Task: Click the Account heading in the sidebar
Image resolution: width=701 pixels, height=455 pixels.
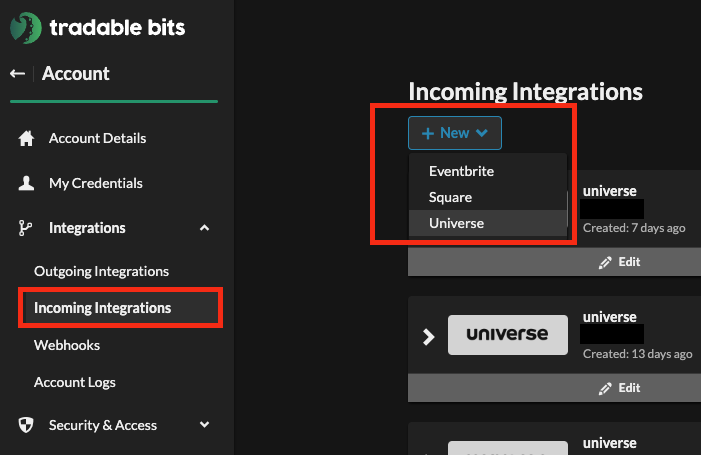Action: tap(76, 73)
